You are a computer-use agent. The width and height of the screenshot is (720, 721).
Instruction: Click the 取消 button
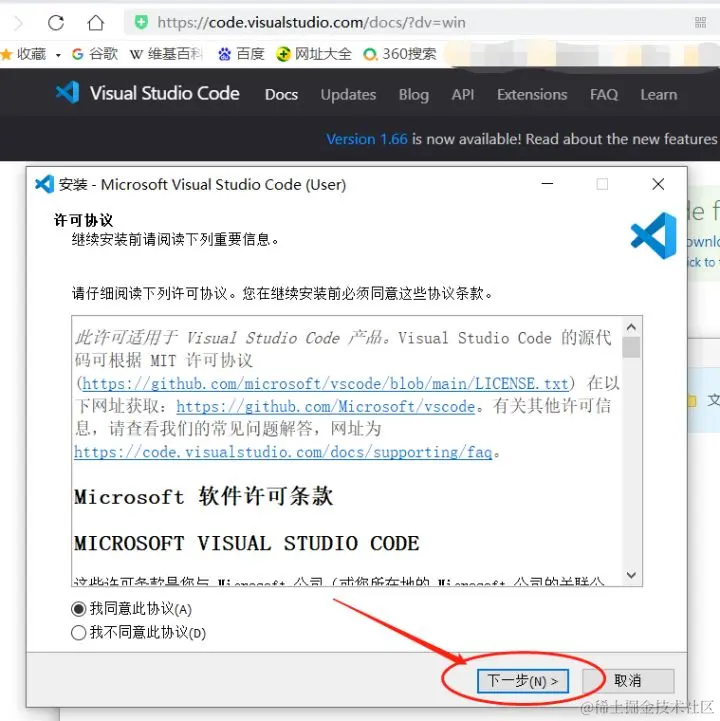point(628,681)
